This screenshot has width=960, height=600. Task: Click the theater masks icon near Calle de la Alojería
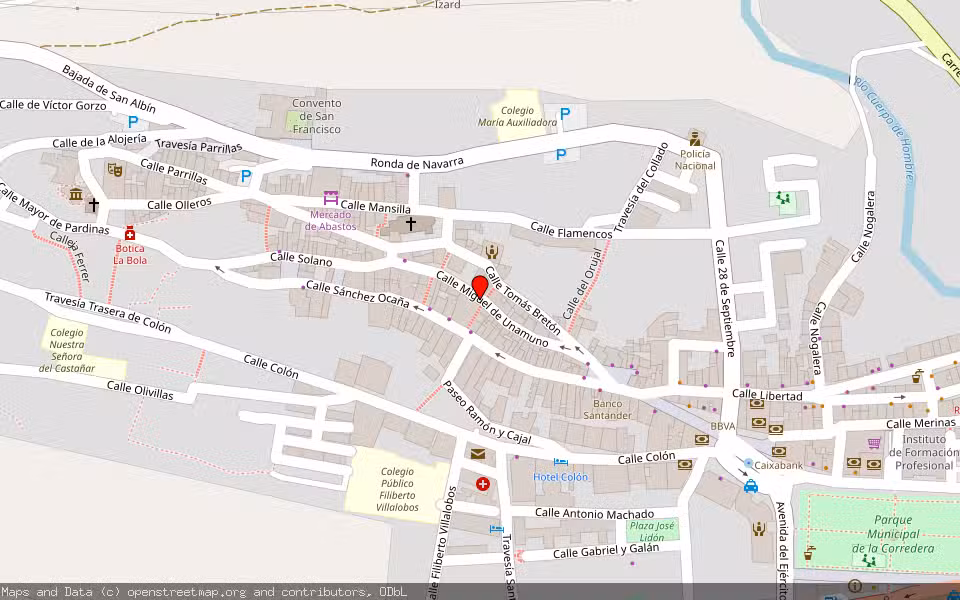tap(115, 170)
